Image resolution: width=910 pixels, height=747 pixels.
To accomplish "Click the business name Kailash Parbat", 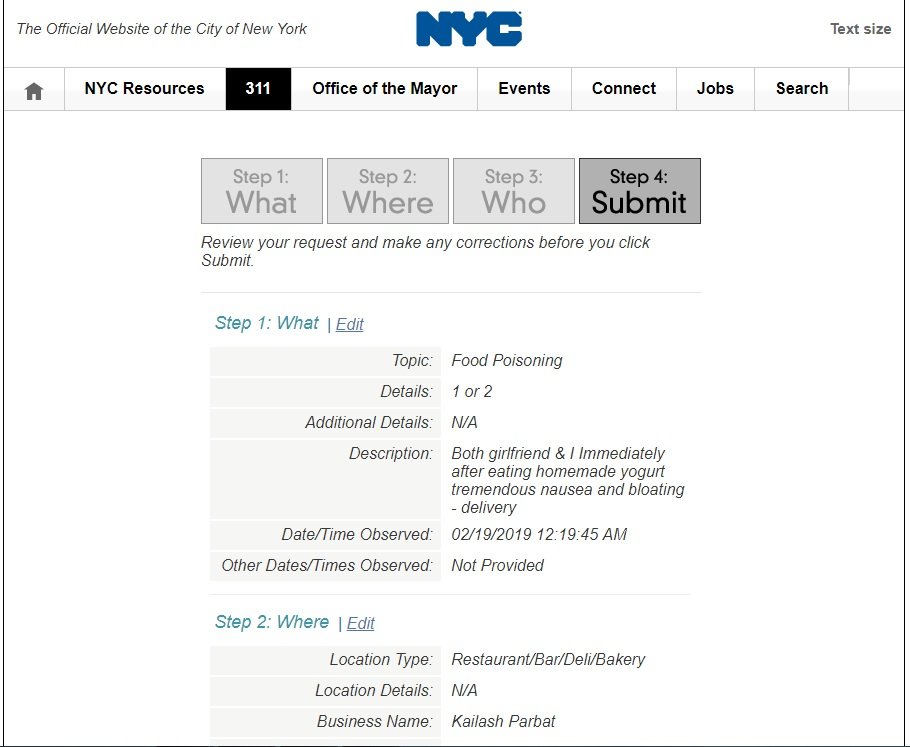I will point(503,721).
